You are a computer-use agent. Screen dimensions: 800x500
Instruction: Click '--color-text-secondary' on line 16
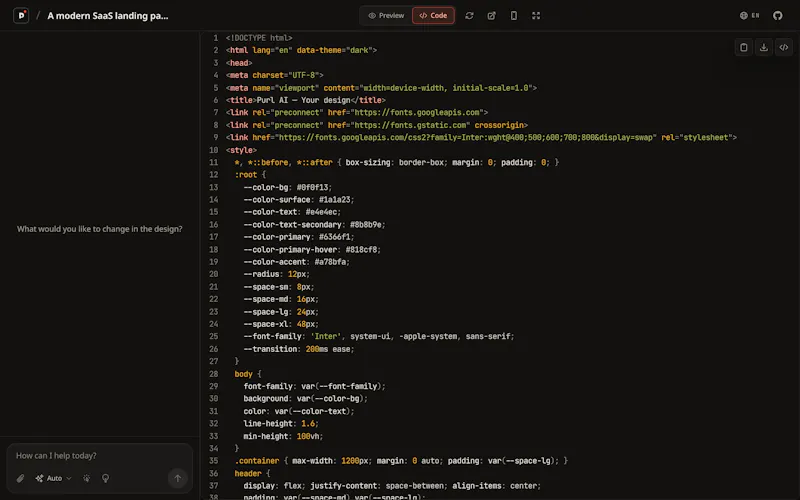(292, 225)
